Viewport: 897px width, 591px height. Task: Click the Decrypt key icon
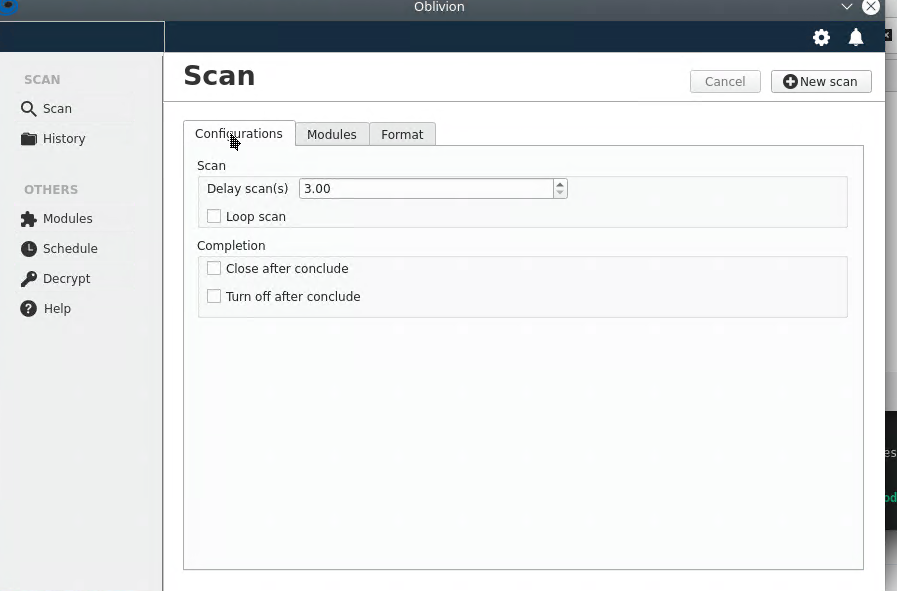[29, 279]
